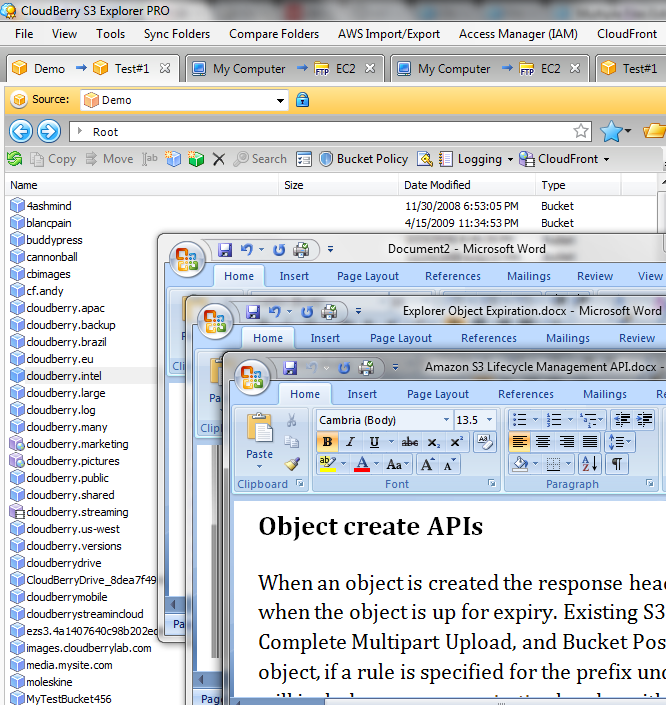Save the Amazon S3 Lifecycle document

pos(290,368)
